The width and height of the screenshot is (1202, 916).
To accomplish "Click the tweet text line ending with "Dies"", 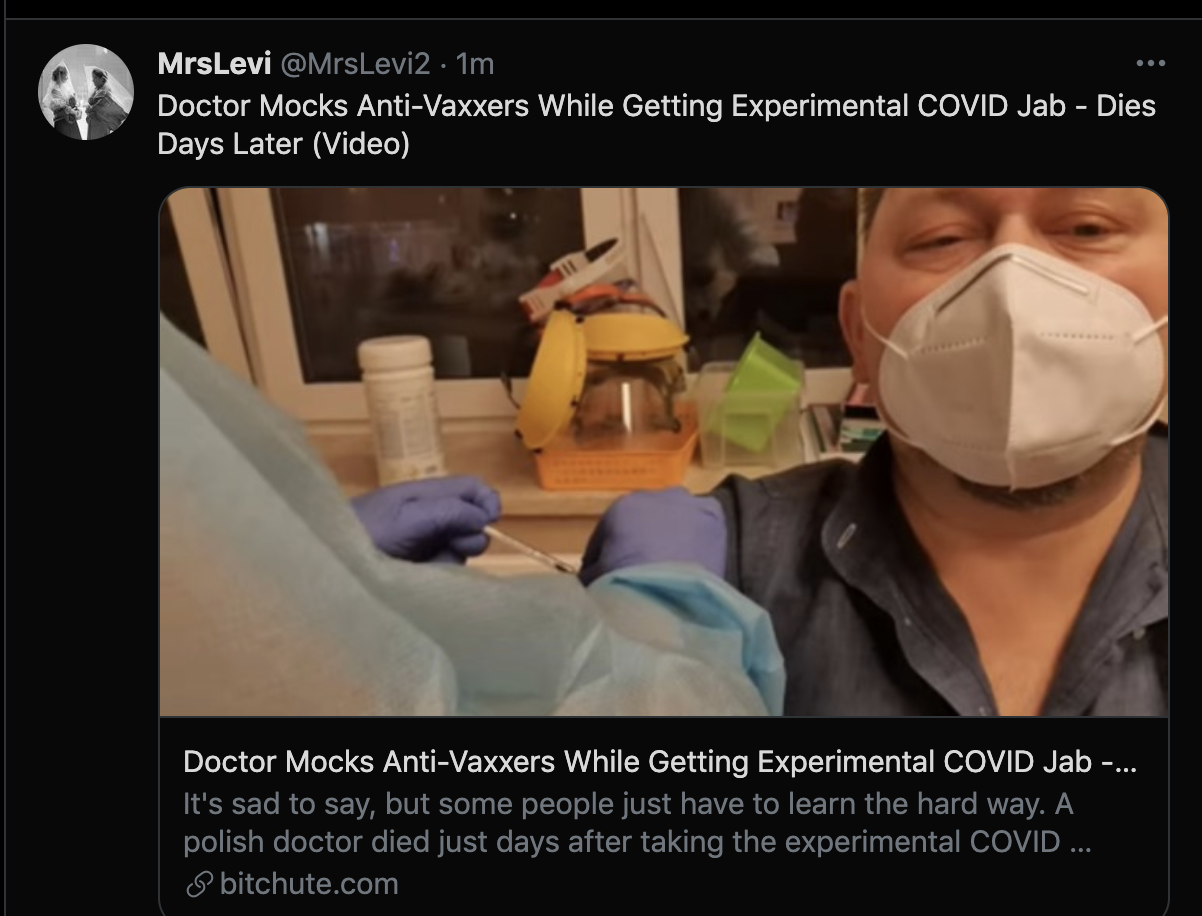I will pos(656,105).
